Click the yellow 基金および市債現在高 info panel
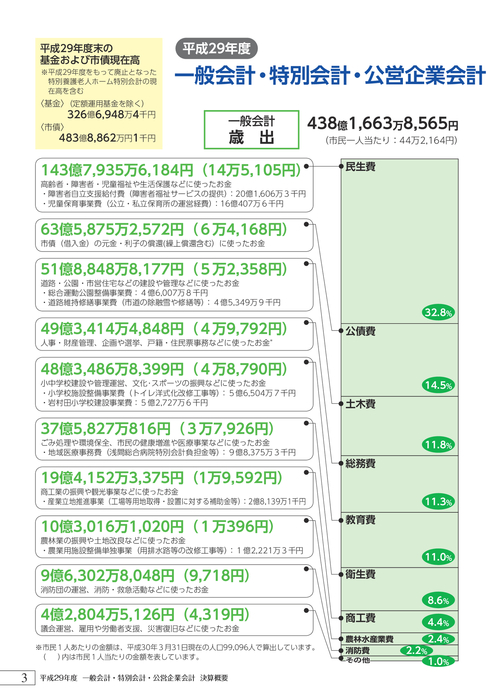Screen dimensions: 494x700 tap(99, 93)
